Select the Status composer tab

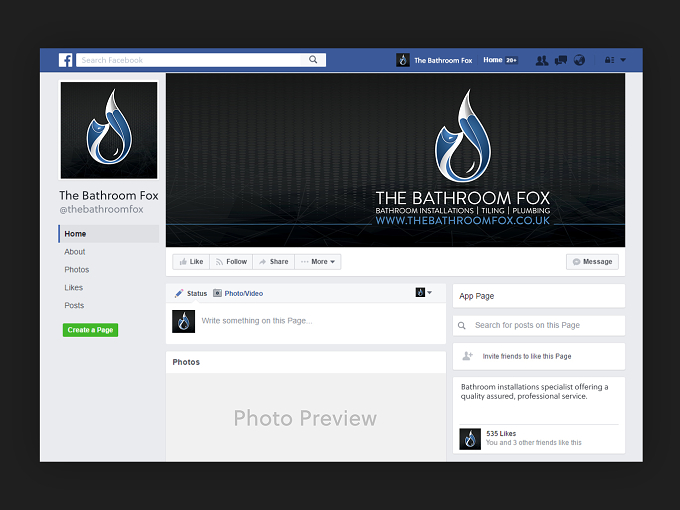pos(197,294)
